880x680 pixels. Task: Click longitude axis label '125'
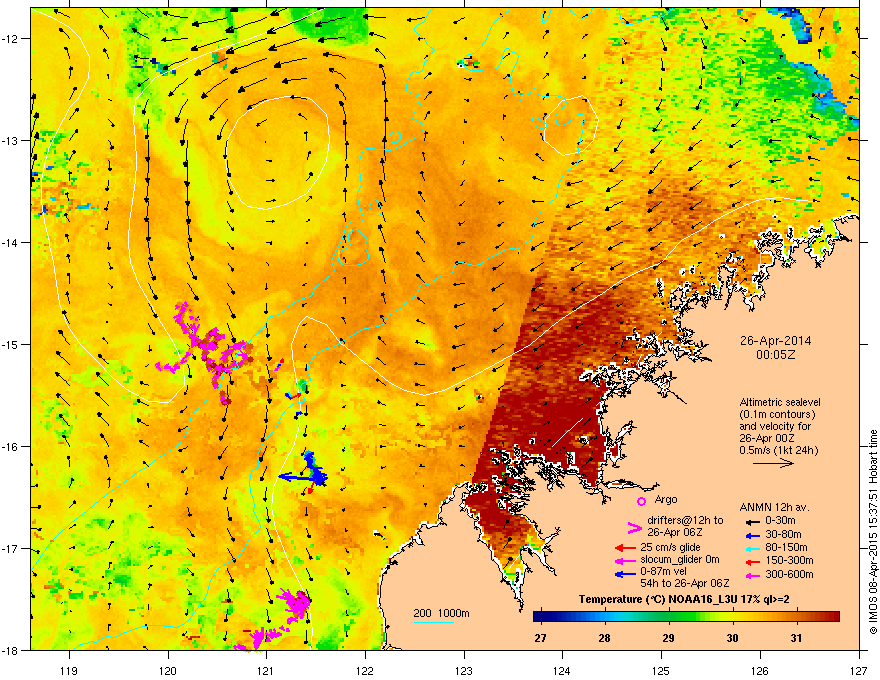661,670
